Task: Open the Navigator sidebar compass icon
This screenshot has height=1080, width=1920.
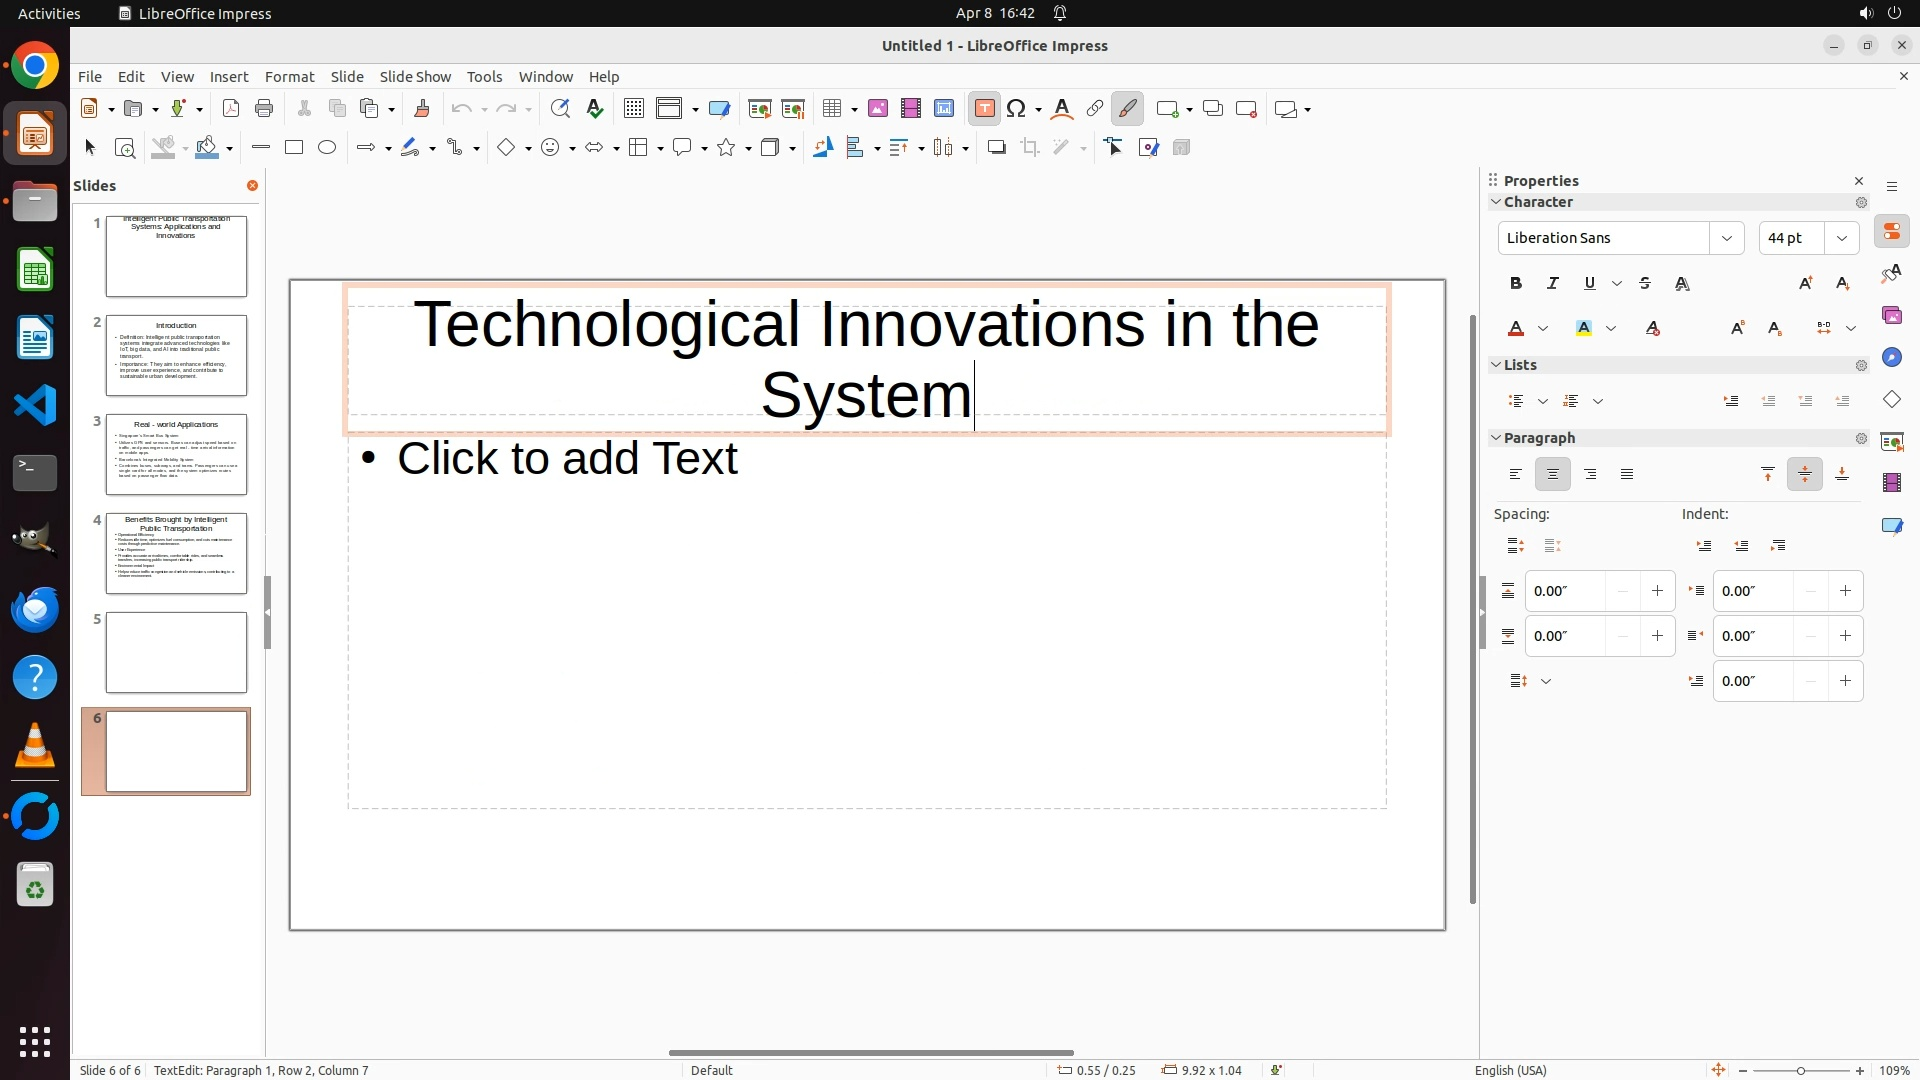Action: [x=1891, y=358]
